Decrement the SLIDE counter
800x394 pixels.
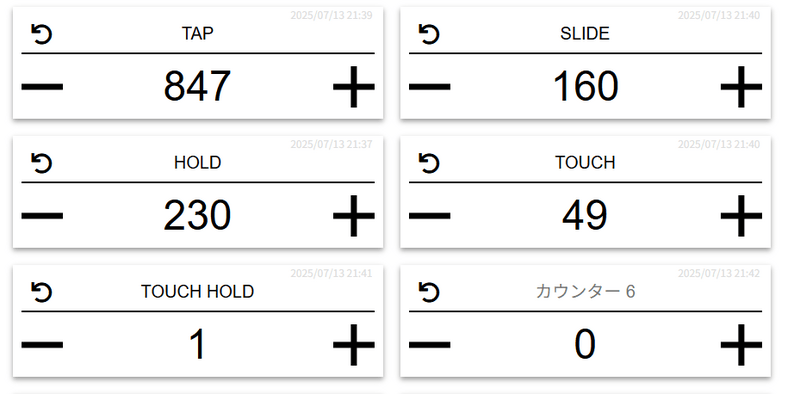tap(430, 86)
